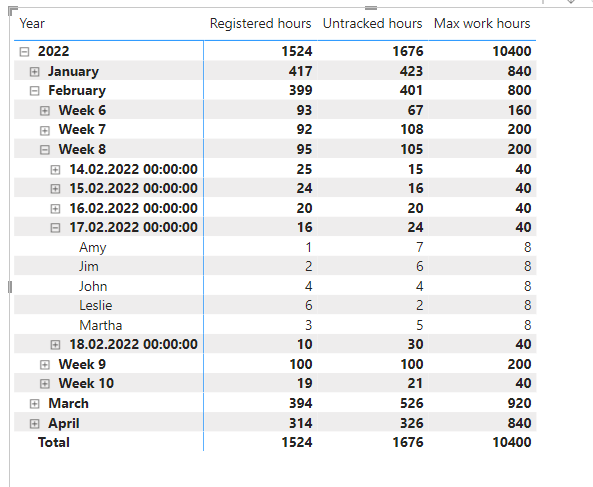
Task: Collapse the 17.02.2022 date row
Action: tap(55, 228)
